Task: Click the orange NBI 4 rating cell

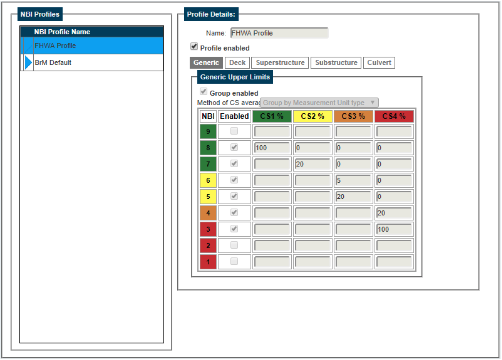Action: pos(208,213)
